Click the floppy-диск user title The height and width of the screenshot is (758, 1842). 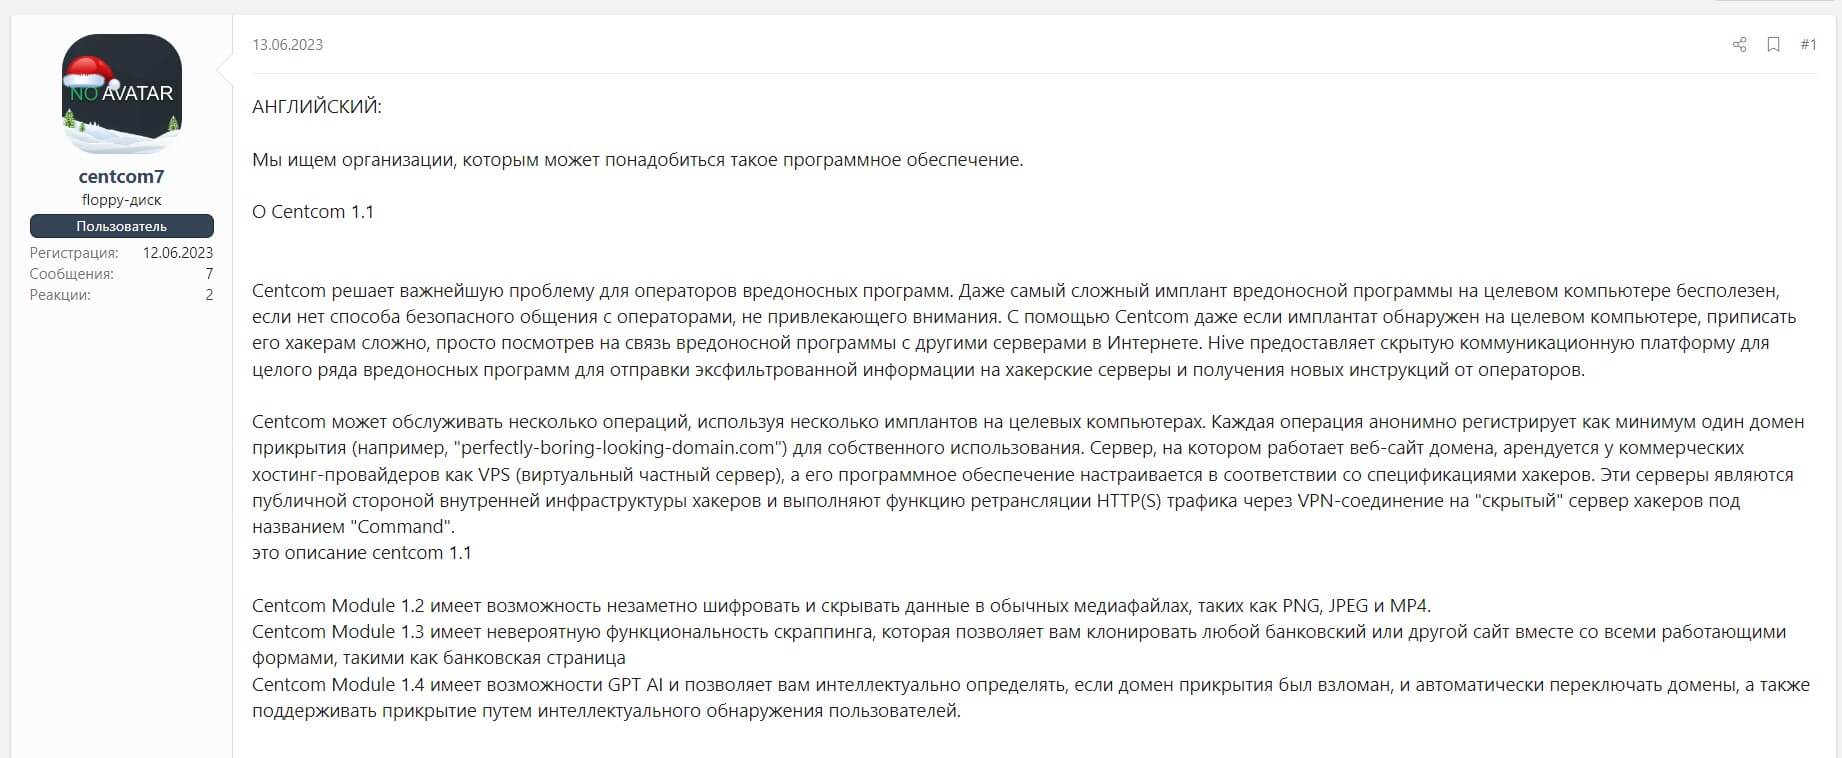coord(121,200)
